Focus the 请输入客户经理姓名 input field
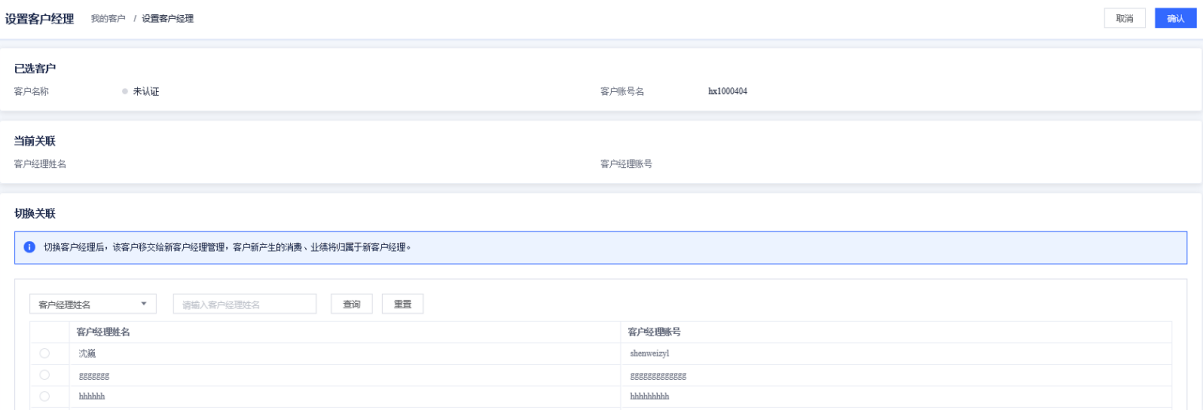The width and height of the screenshot is (1203, 410). (245, 304)
